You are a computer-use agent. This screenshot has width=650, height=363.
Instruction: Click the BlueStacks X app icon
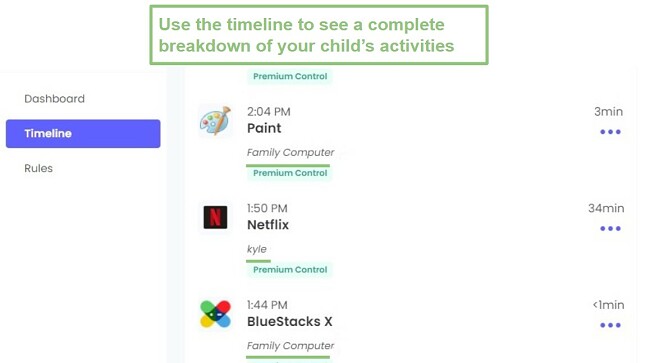[215, 314]
